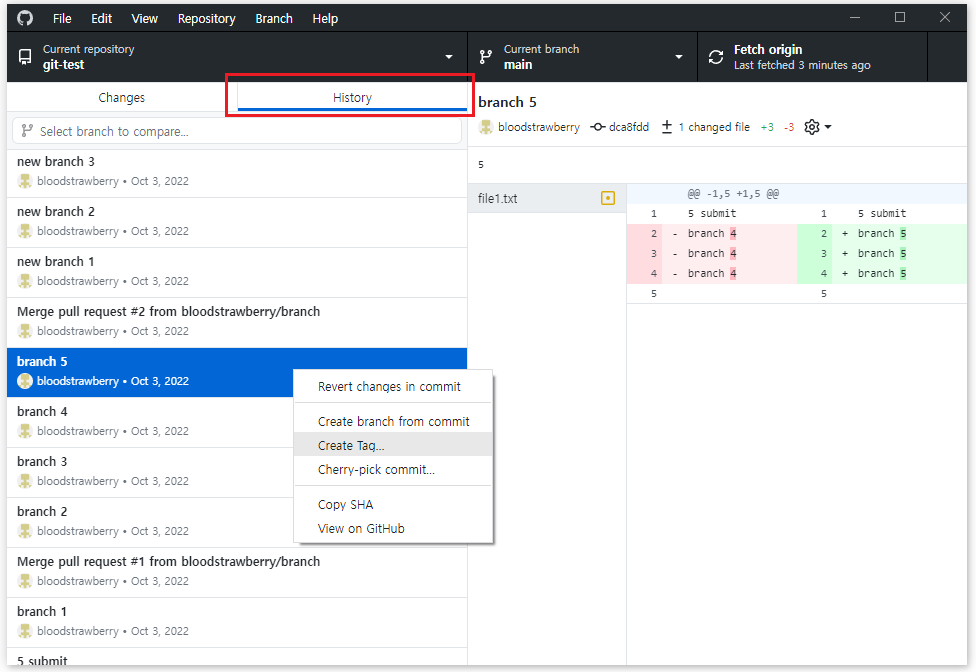This screenshot has width=976, height=672.
Task: Click the avatar in branch 2 row
Action: tap(25, 531)
